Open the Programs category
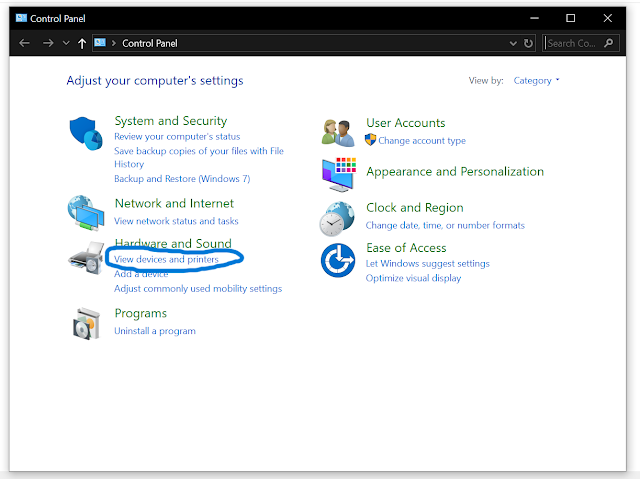 point(141,313)
